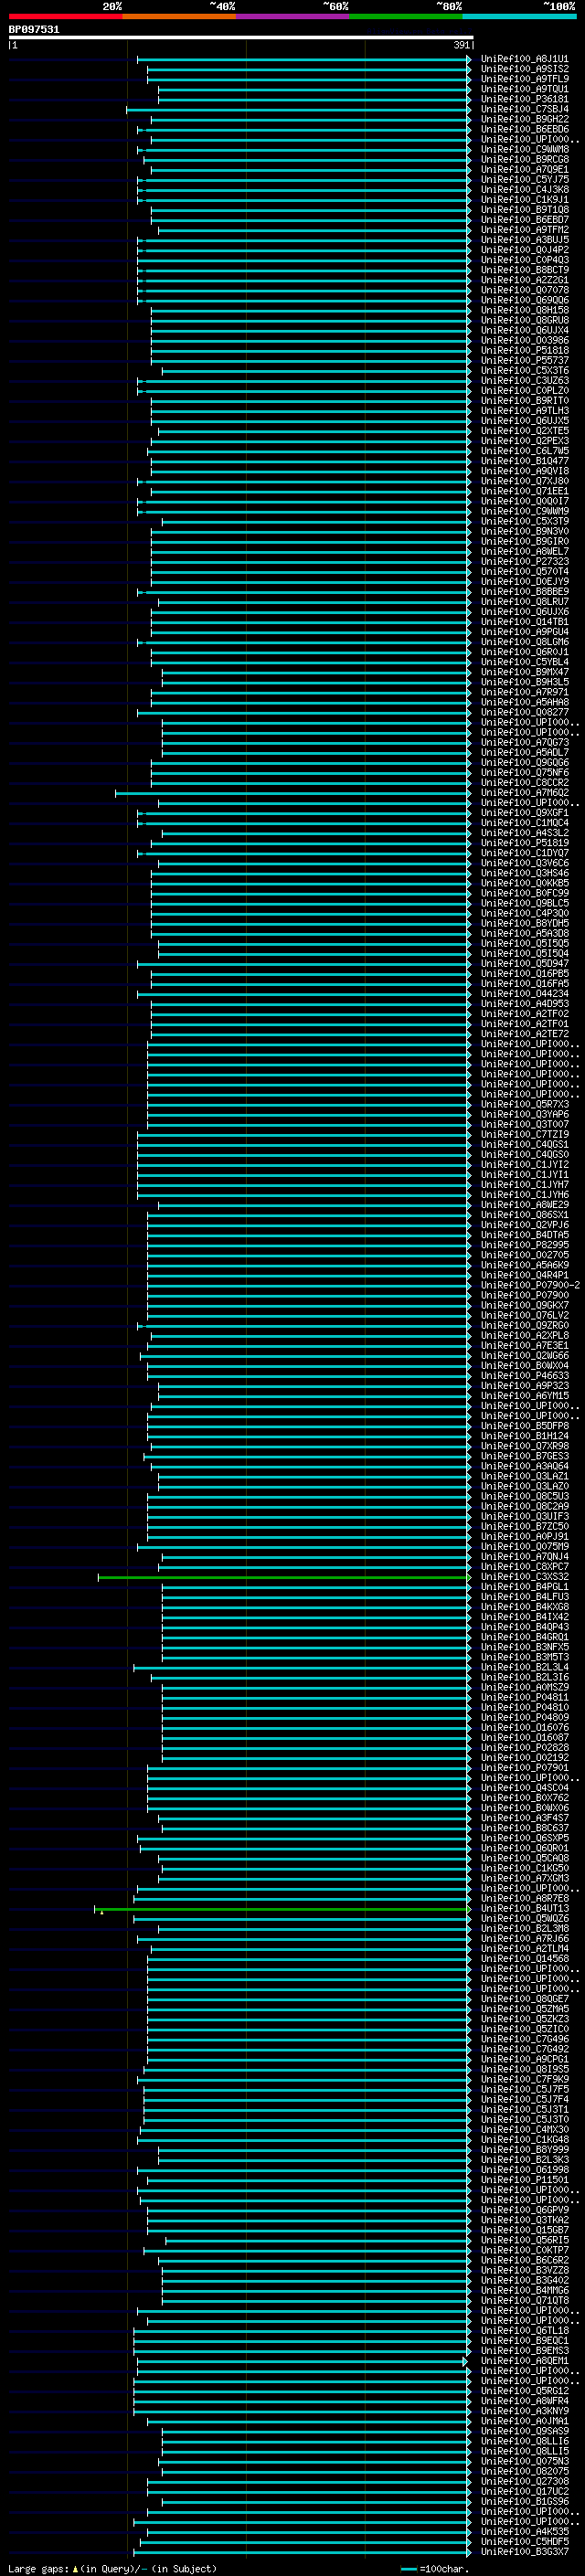Select the UniRef100_C9WWM8 label
The height and width of the screenshot is (2576, 585).
click(x=524, y=150)
